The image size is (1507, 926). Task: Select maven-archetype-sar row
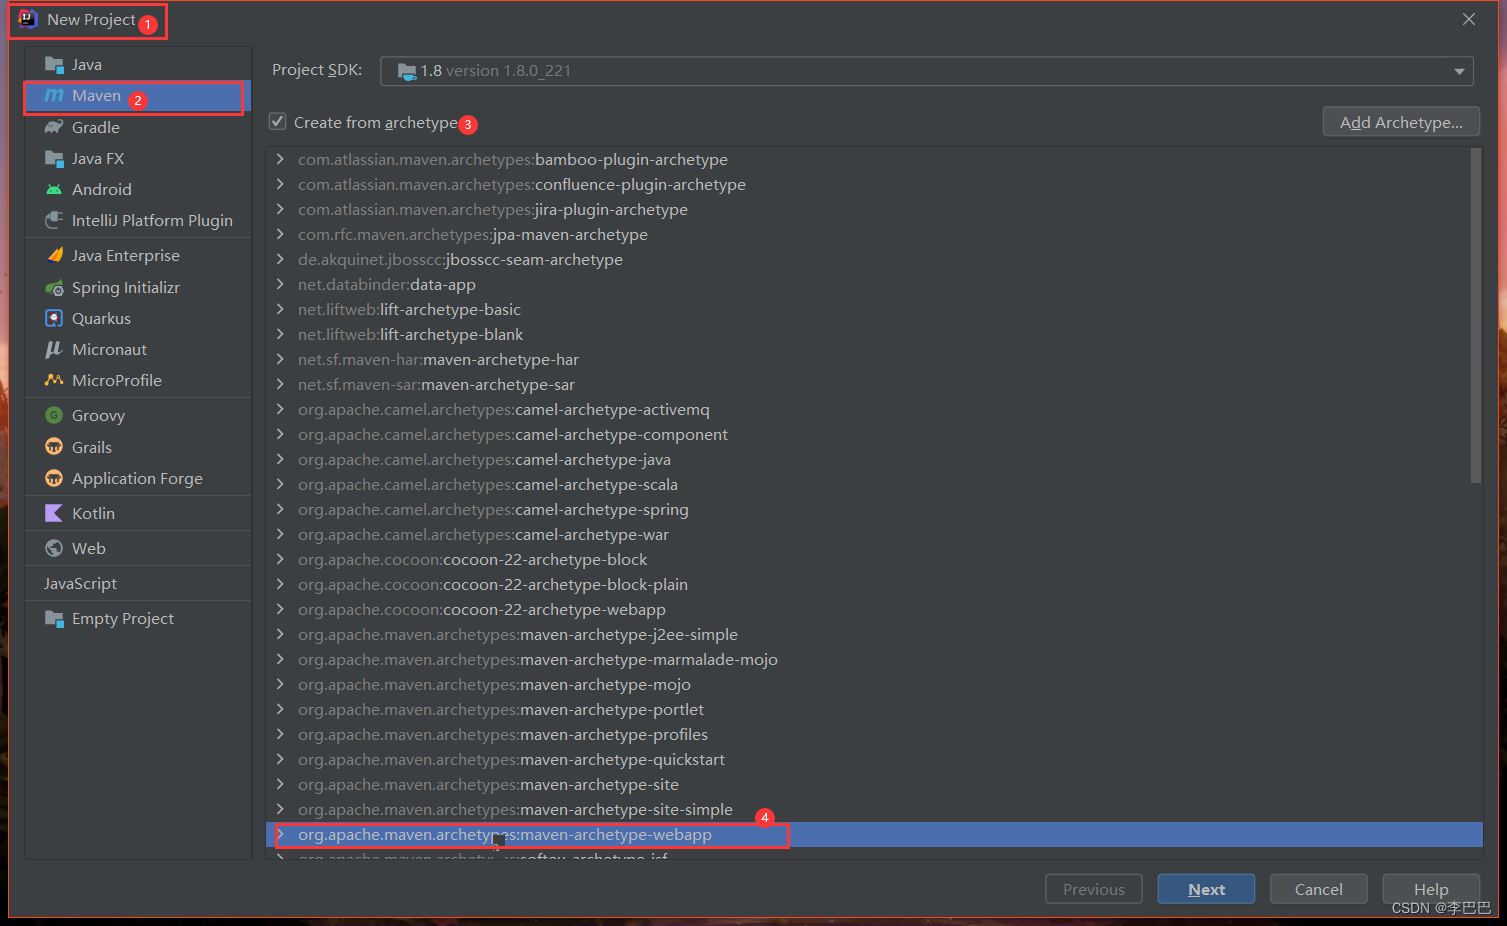click(874, 384)
